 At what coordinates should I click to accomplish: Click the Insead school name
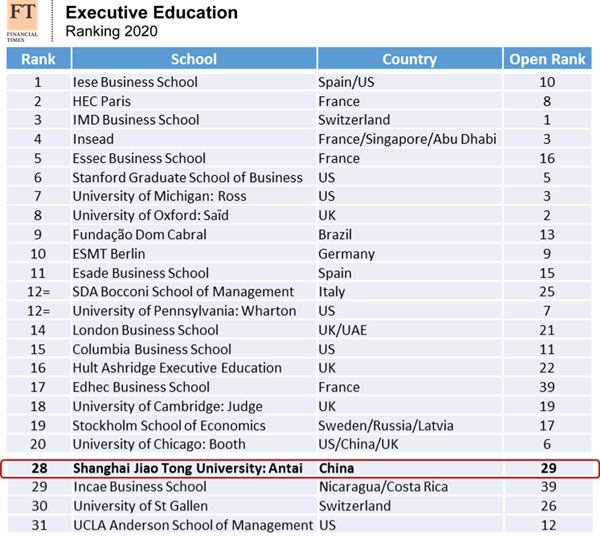pyautogui.click(x=93, y=139)
